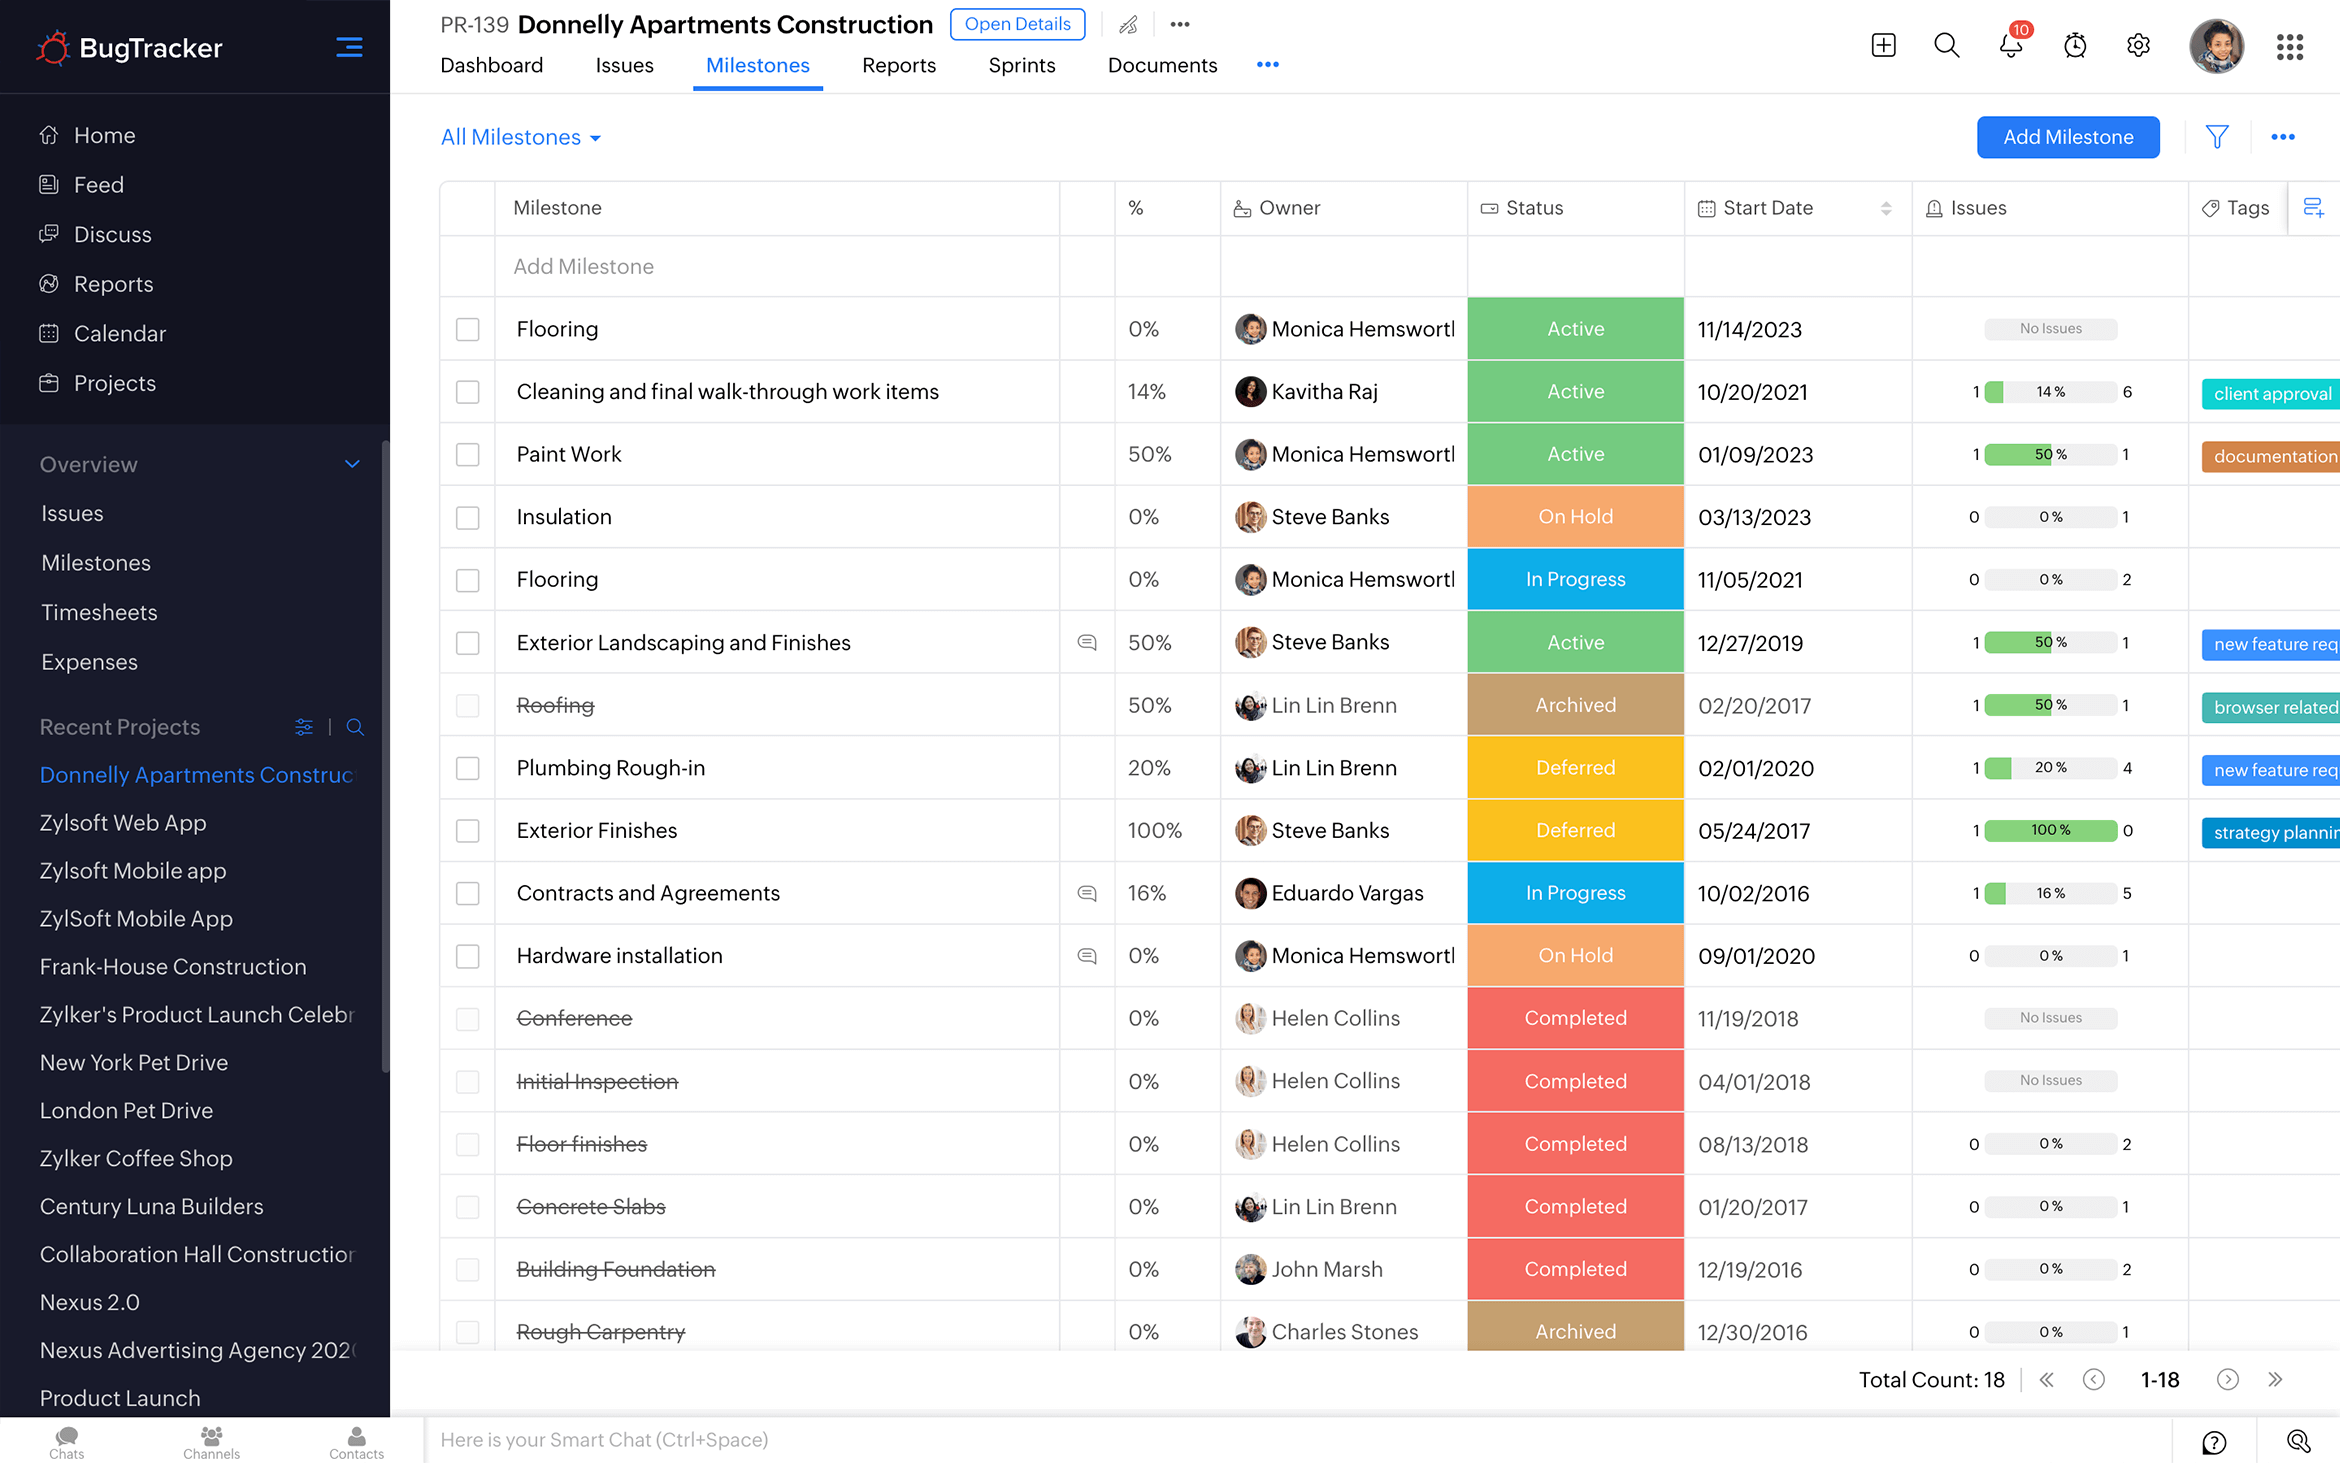Click the quick add plus icon
This screenshot has width=2340, height=1463.
click(x=1883, y=46)
